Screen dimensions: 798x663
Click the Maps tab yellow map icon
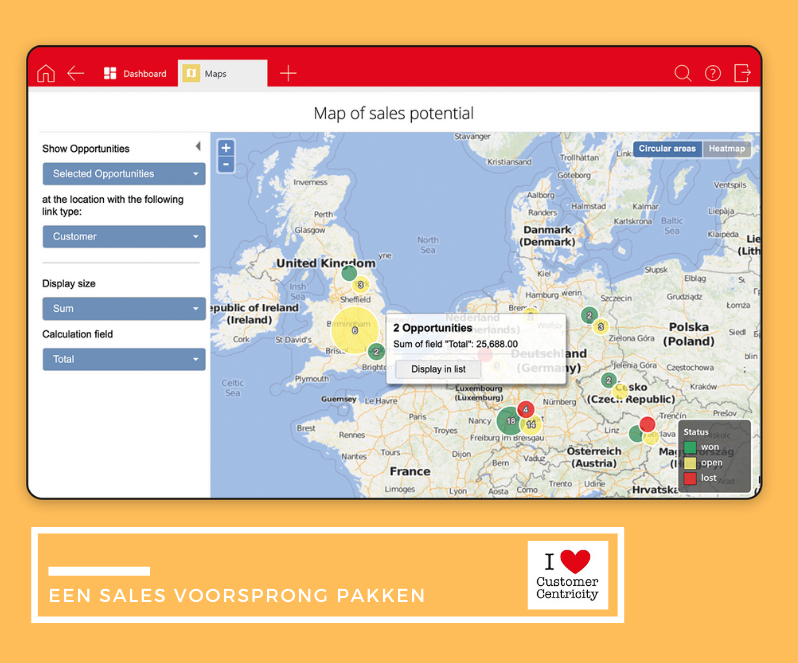(x=191, y=73)
